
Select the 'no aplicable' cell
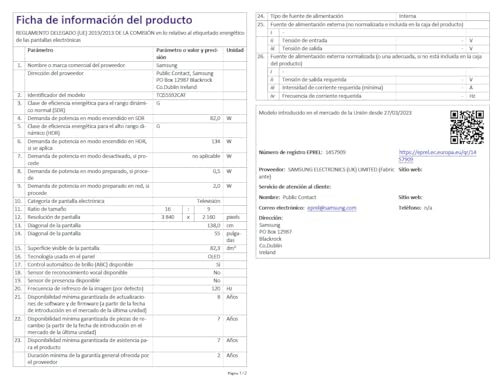point(206,156)
